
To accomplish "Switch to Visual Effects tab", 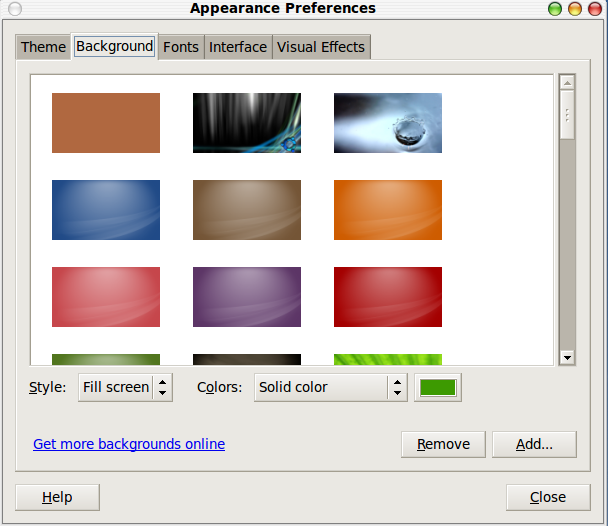I will click(321, 47).
